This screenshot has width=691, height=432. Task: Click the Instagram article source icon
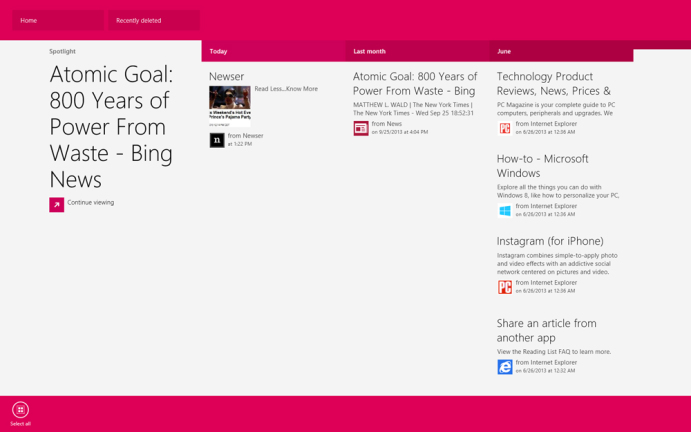[x=505, y=287]
